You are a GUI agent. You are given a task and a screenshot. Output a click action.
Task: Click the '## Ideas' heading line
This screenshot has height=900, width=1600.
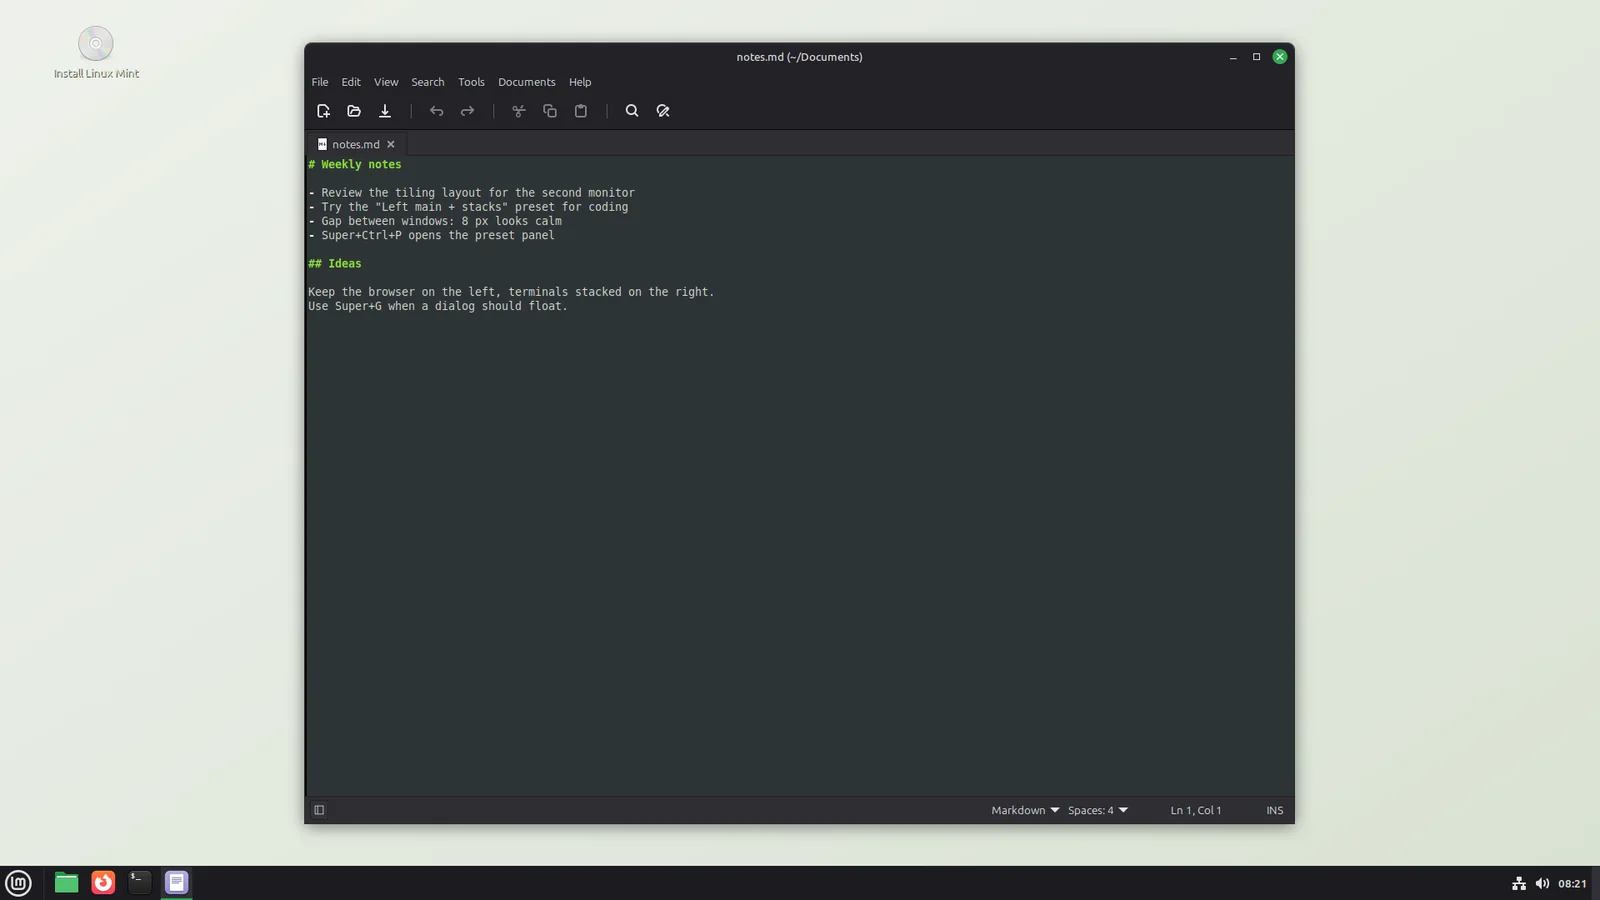click(x=335, y=264)
